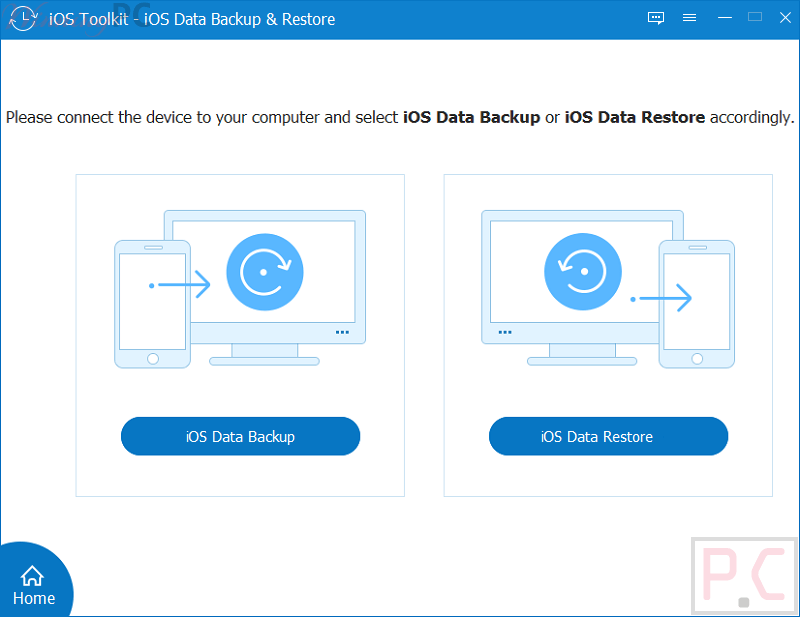Viewport: 800px width, 617px height.
Task: Click the iOS Toolkit clock logo icon
Action: click(23, 18)
